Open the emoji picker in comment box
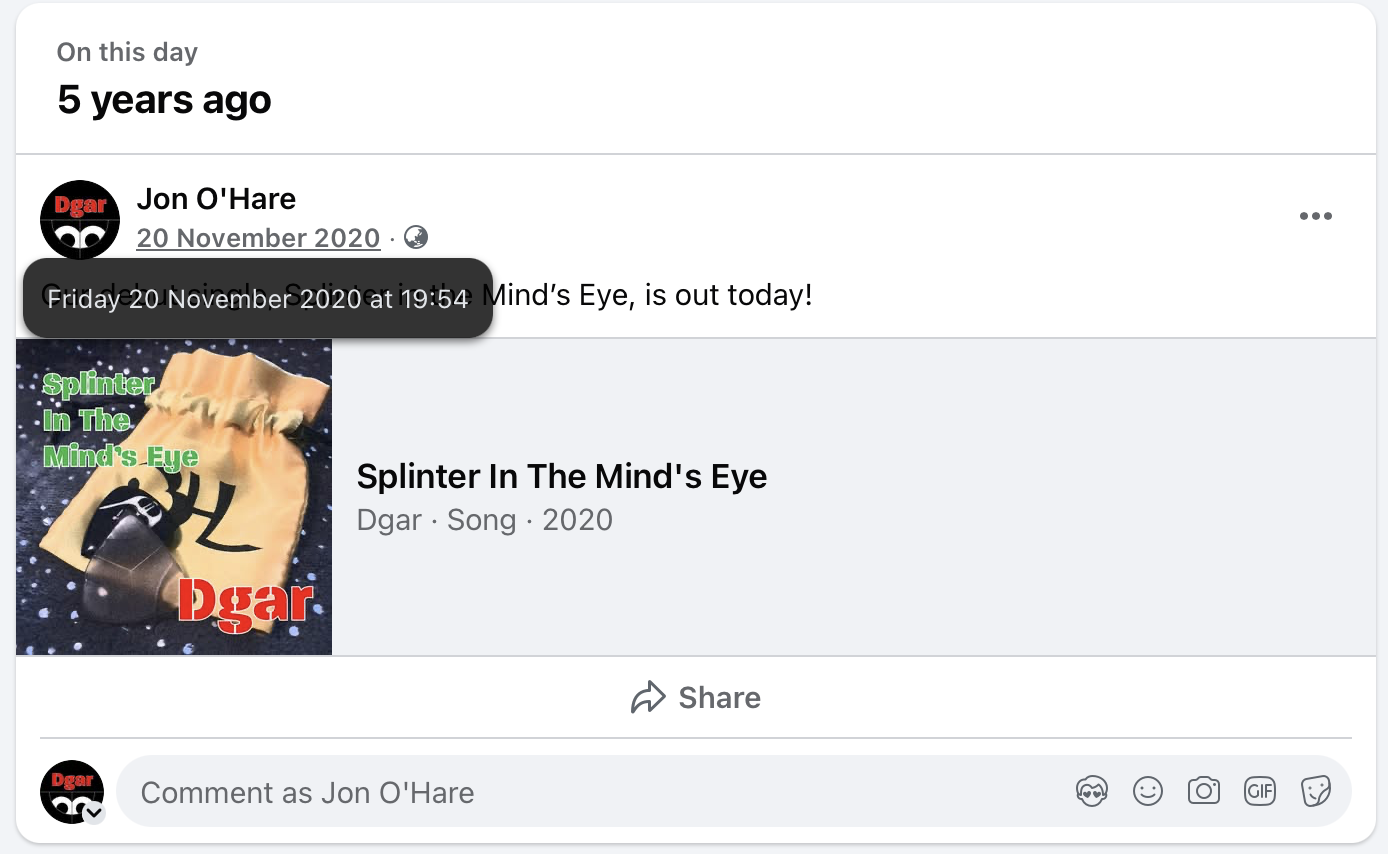This screenshot has height=854, width=1388. pyautogui.click(x=1147, y=792)
